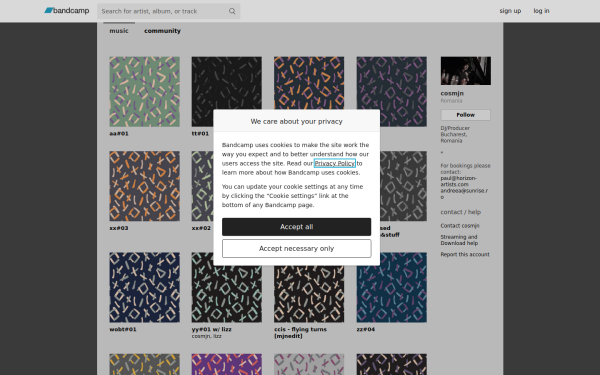
Task: Click Report this account
Action: click(x=465, y=254)
